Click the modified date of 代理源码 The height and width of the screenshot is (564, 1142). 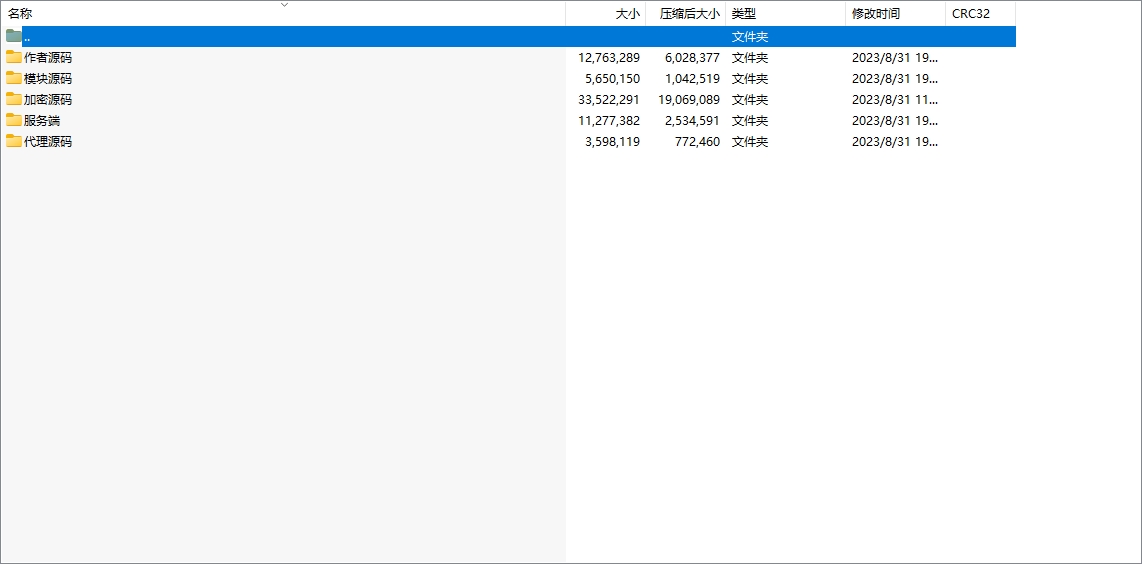click(895, 142)
